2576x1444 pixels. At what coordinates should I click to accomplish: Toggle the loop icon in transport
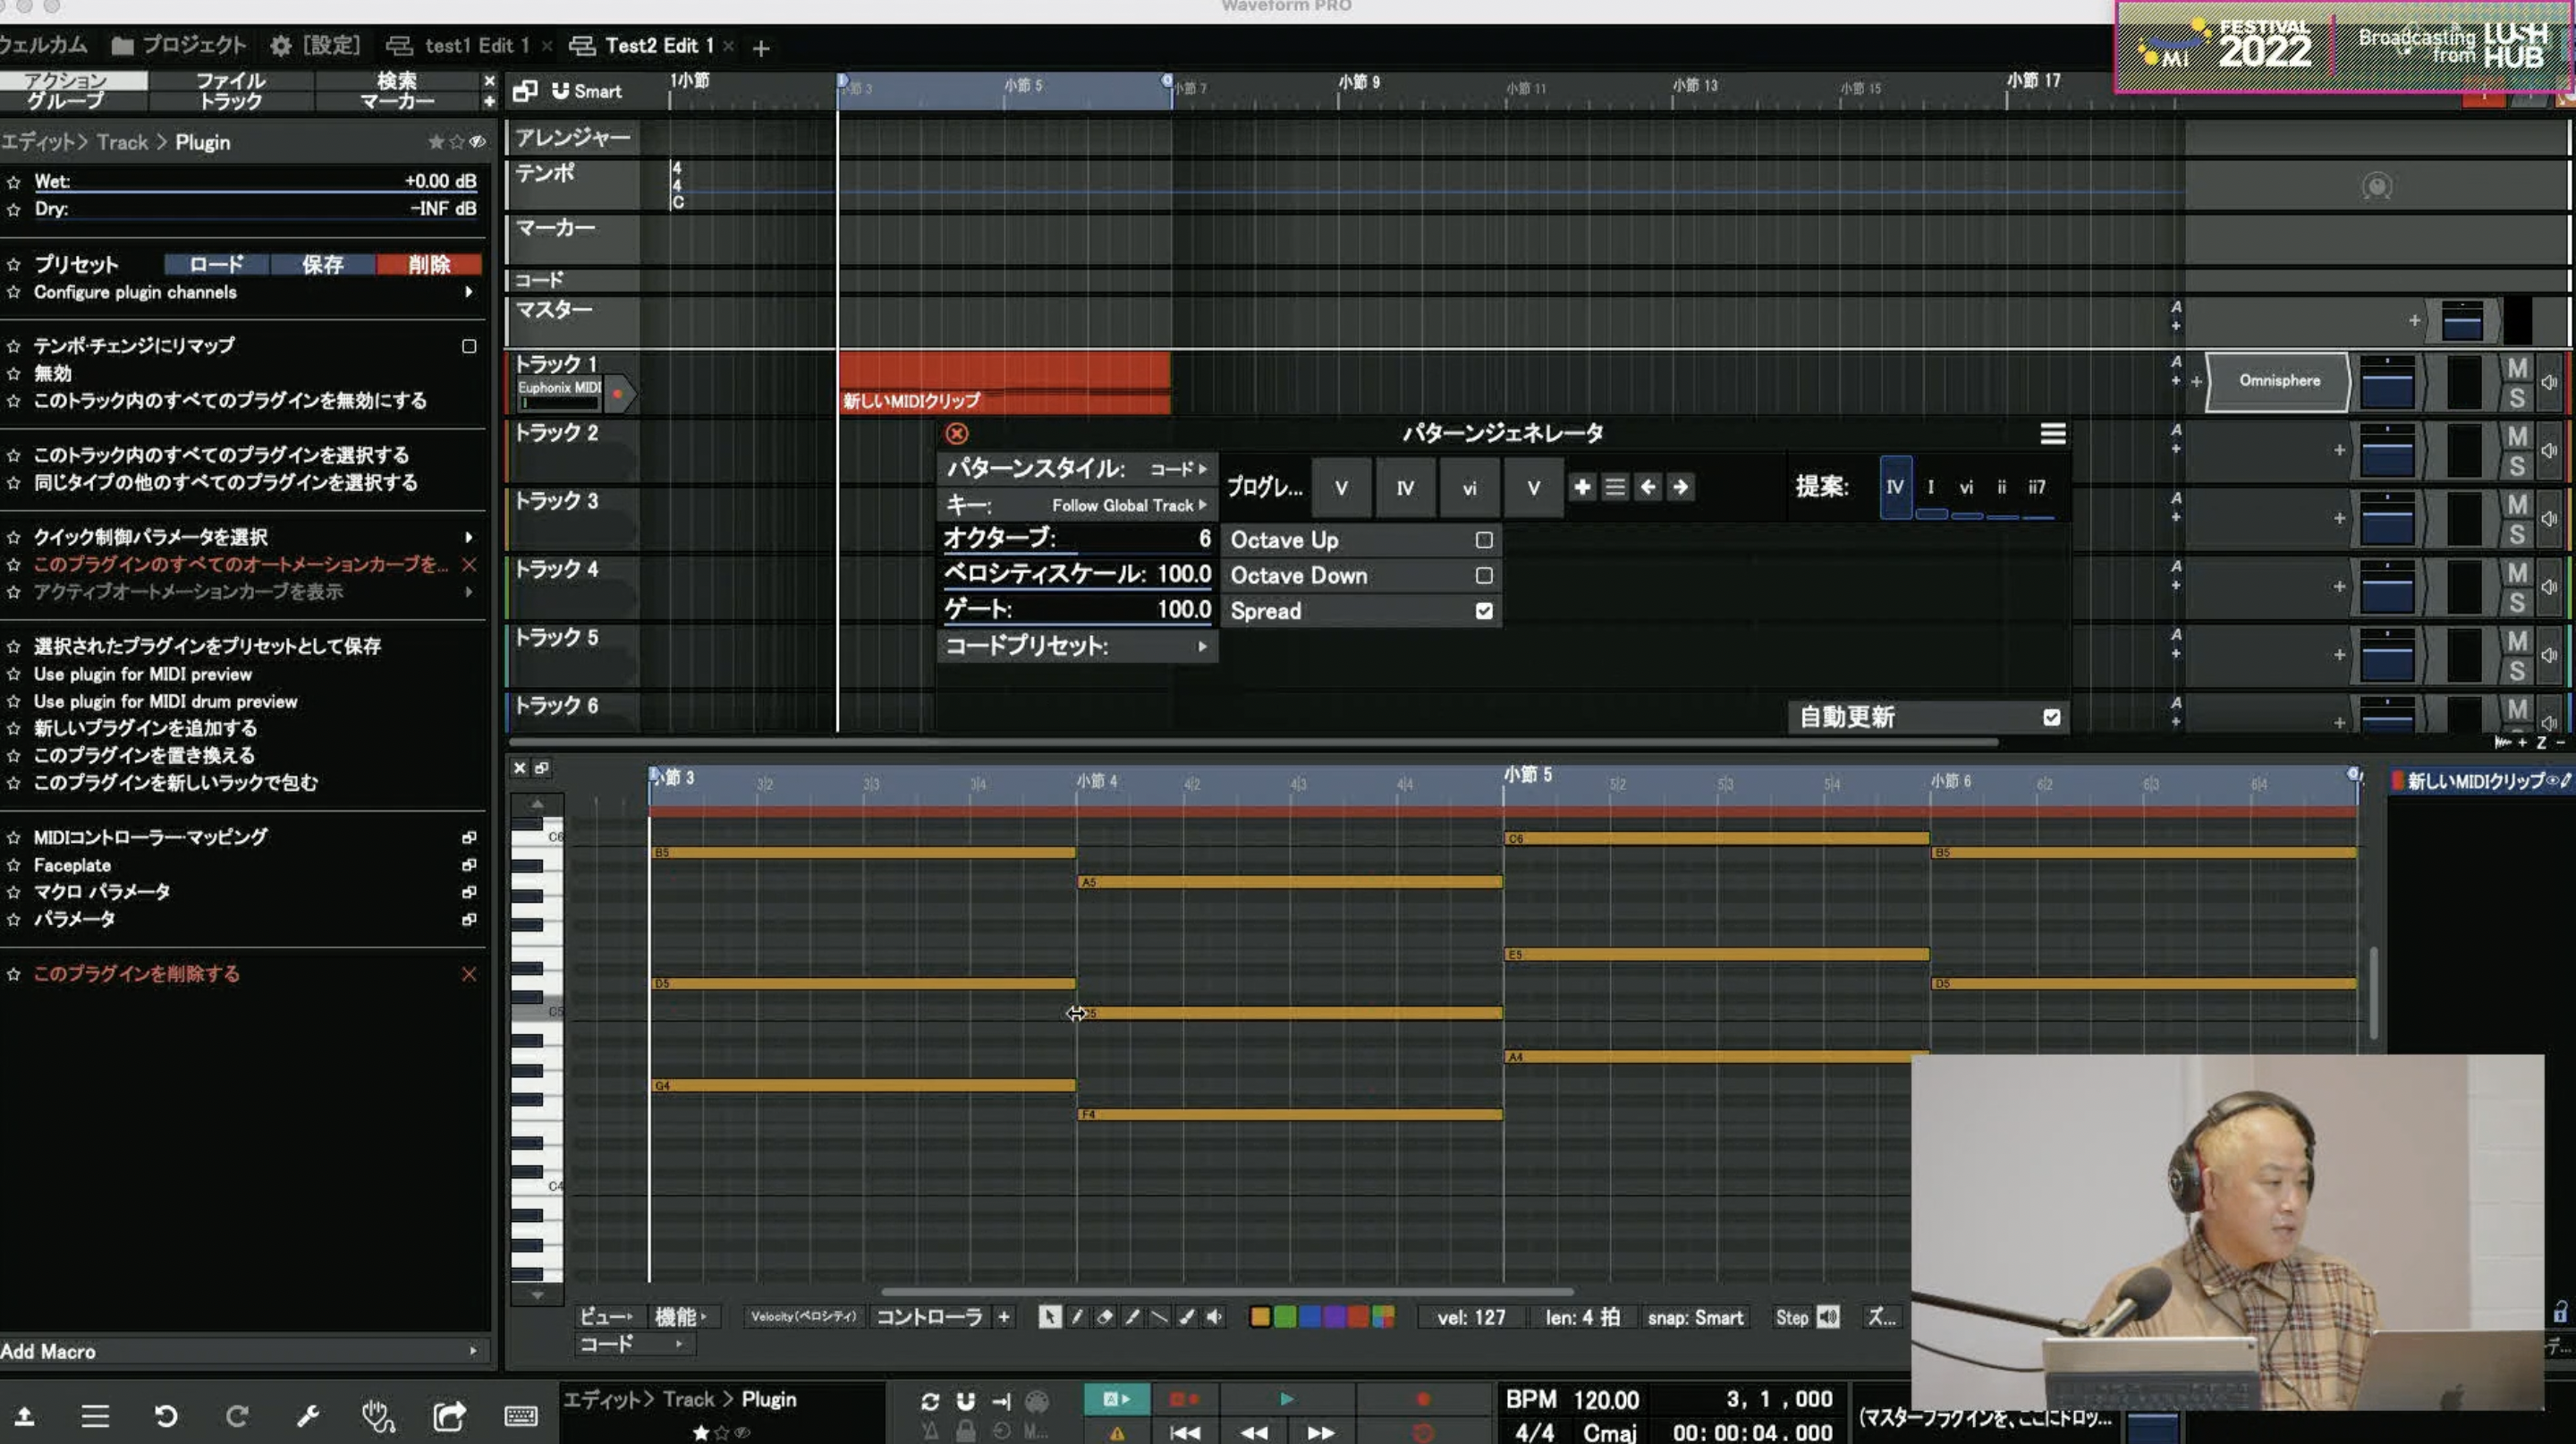930,1401
